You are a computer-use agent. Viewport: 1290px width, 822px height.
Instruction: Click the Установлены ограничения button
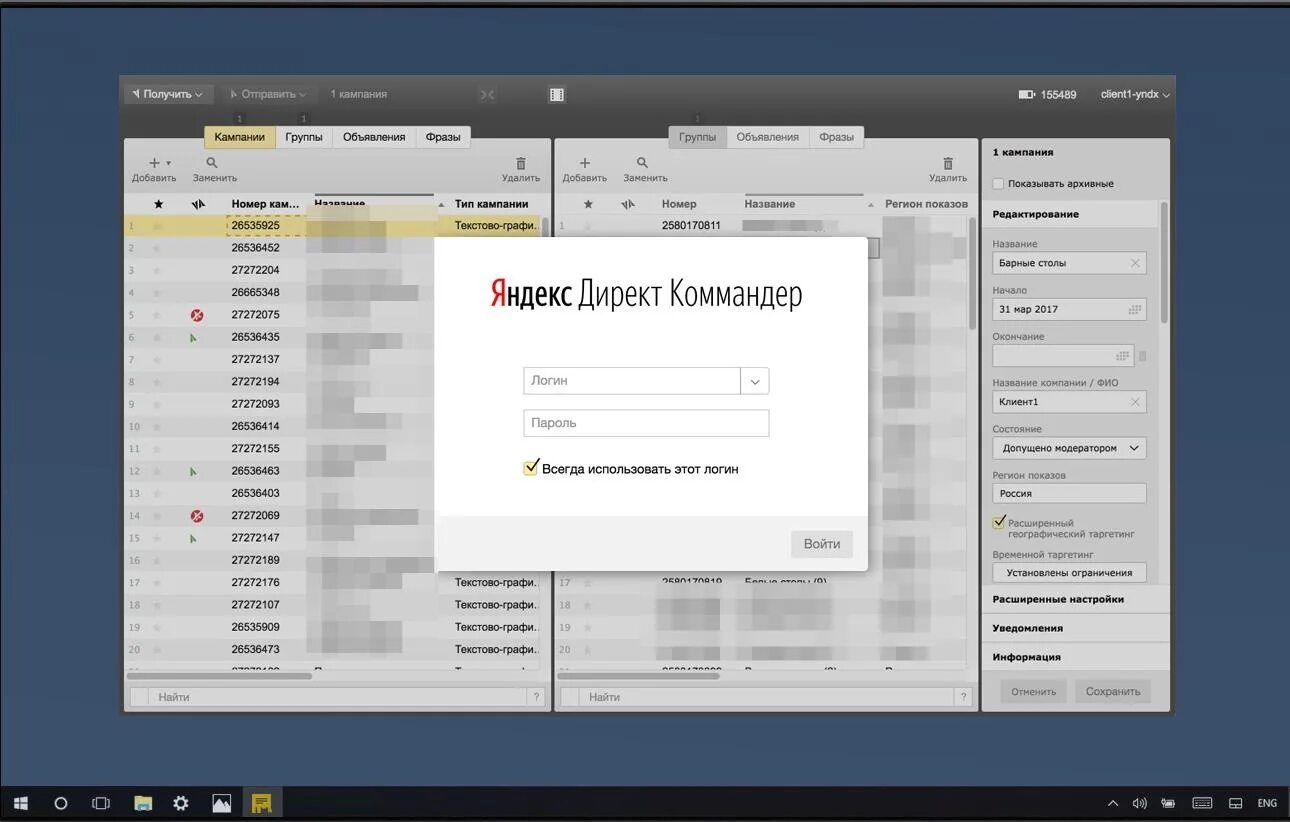pos(1069,573)
